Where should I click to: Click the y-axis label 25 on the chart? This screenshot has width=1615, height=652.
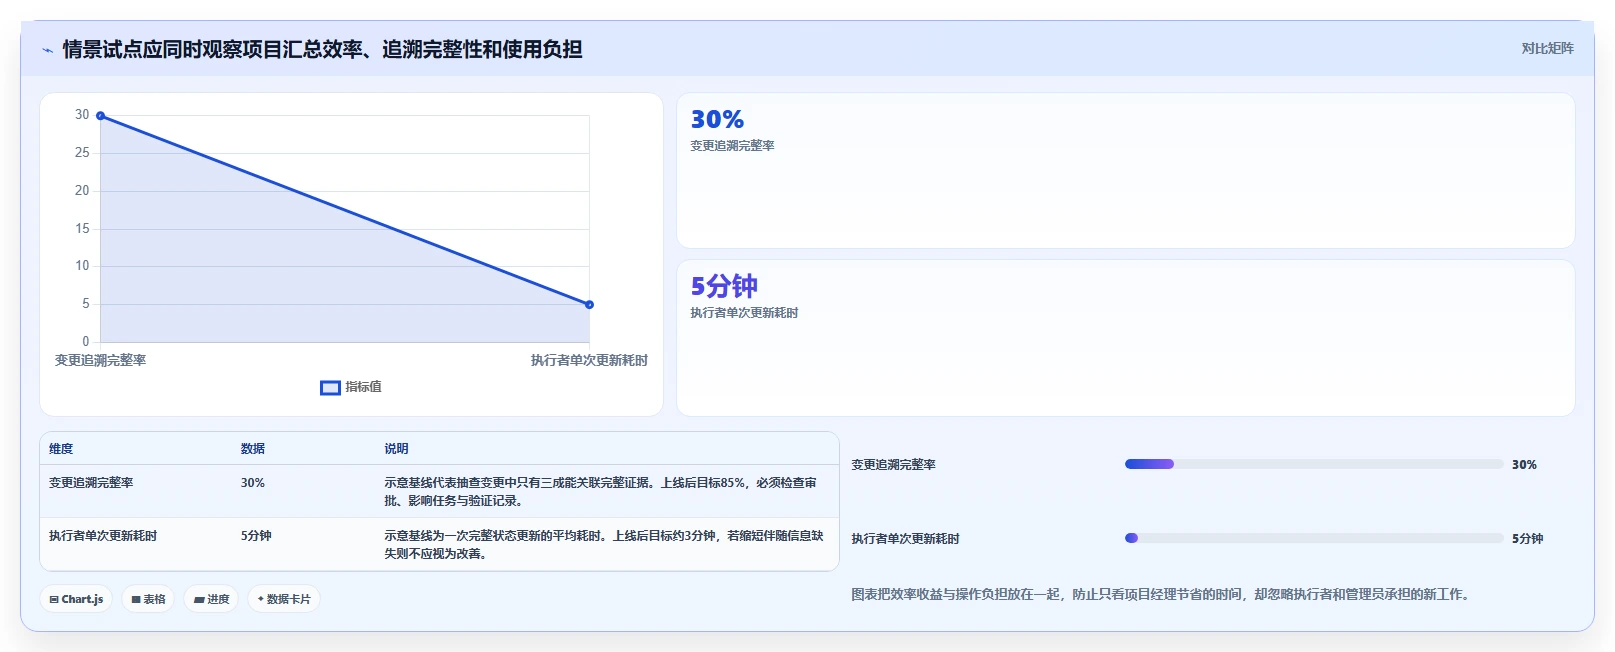[82, 153]
